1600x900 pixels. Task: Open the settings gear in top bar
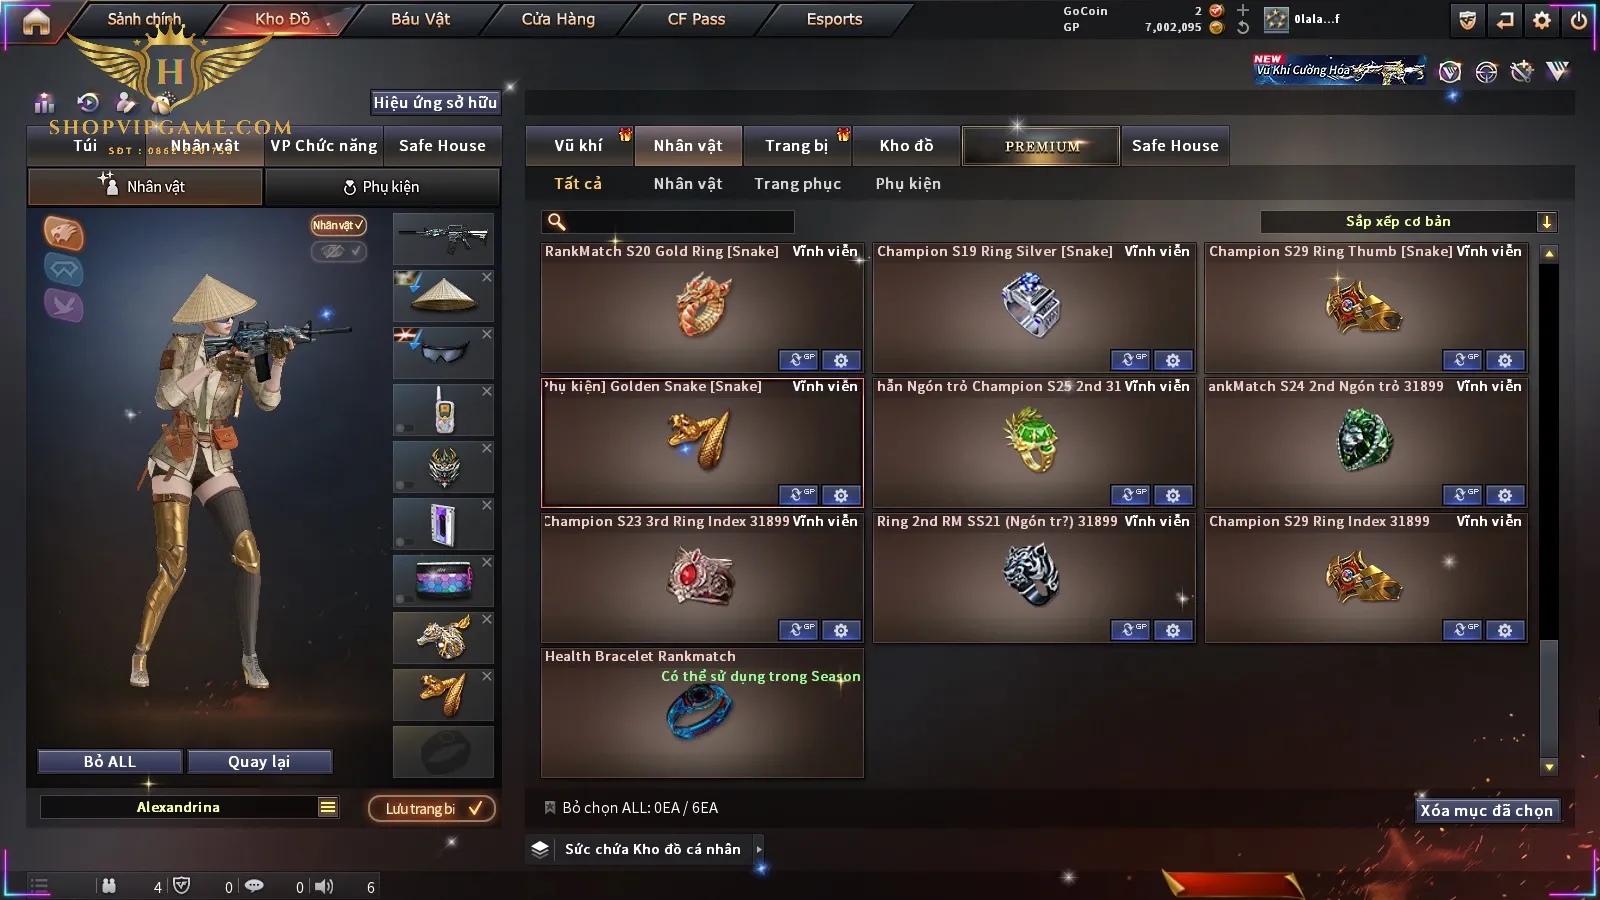(1542, 20)
